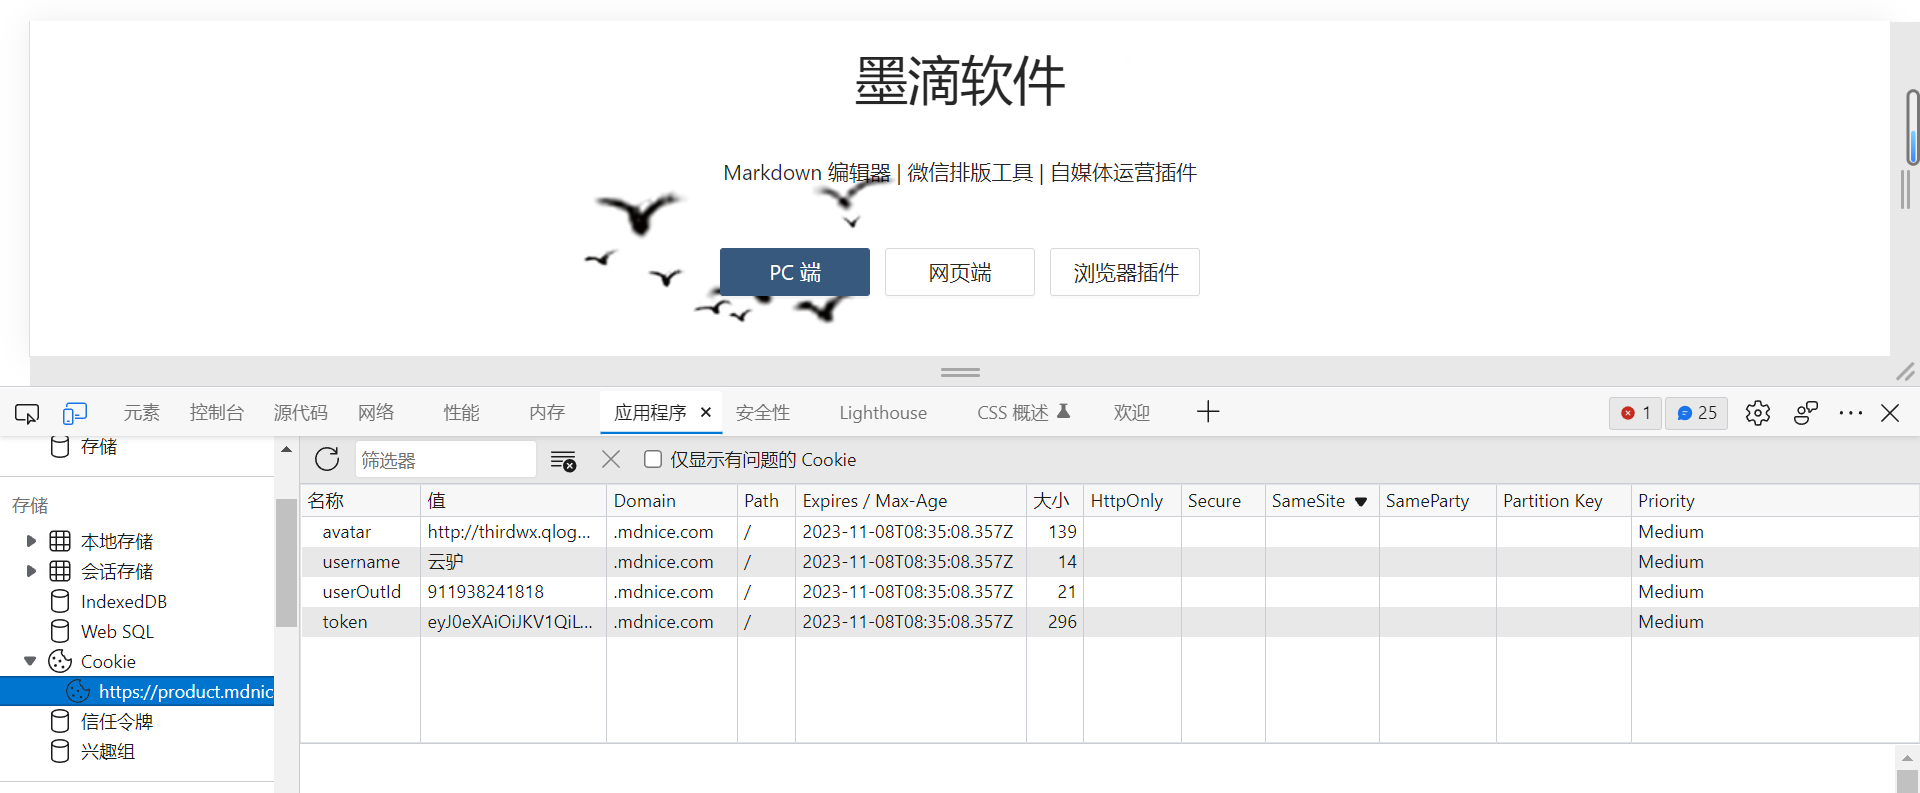This screenshot has width=1920, height=793.
Task: Open the 源代码 tab
Action: click(301, 413)
